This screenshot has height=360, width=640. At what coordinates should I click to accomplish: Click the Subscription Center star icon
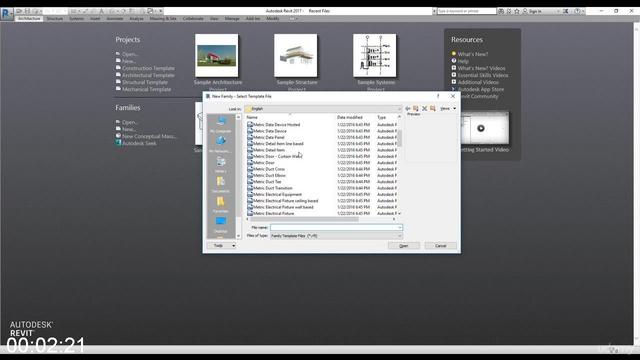tap(517, 11)
